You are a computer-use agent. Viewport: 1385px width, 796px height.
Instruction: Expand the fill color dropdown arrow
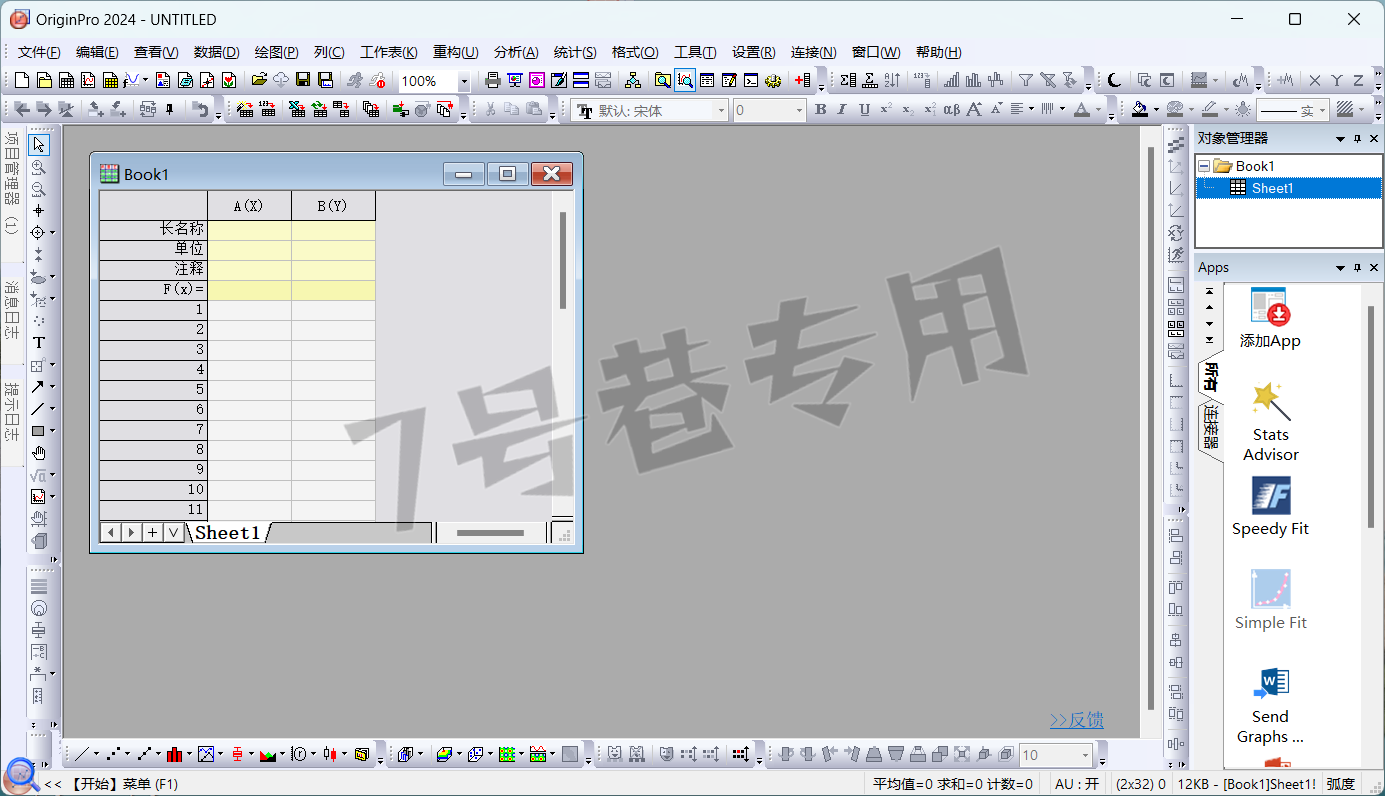coord(1156,110)
